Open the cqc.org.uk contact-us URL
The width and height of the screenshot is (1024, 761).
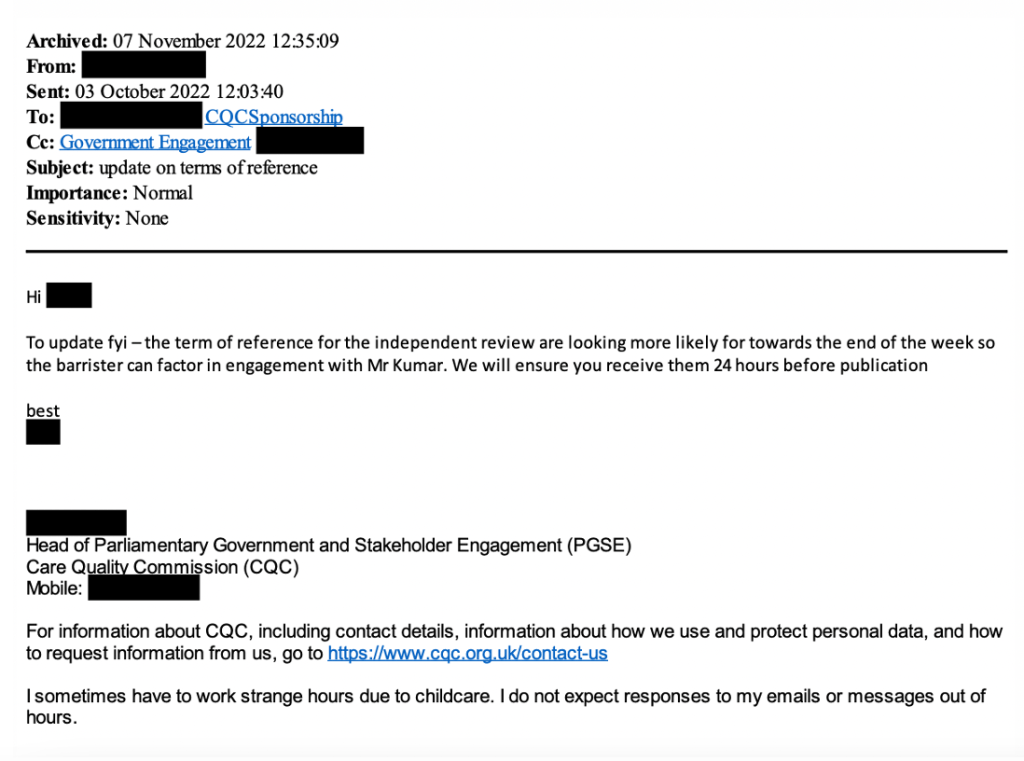pyautogui.click(x=467, y=653)
